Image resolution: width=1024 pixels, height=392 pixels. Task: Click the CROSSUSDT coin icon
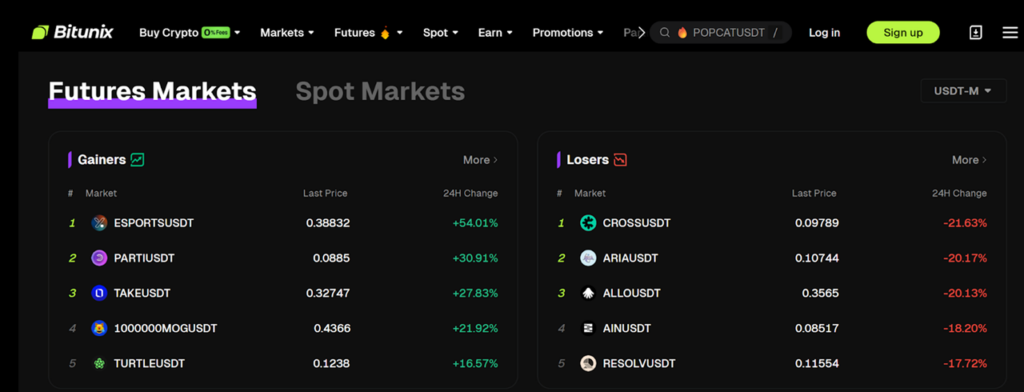coord(588,223)
